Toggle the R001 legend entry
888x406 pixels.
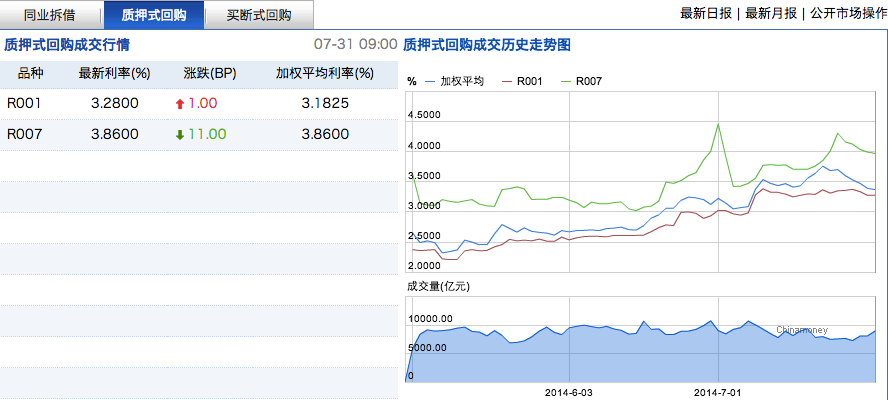click(522, 81)
